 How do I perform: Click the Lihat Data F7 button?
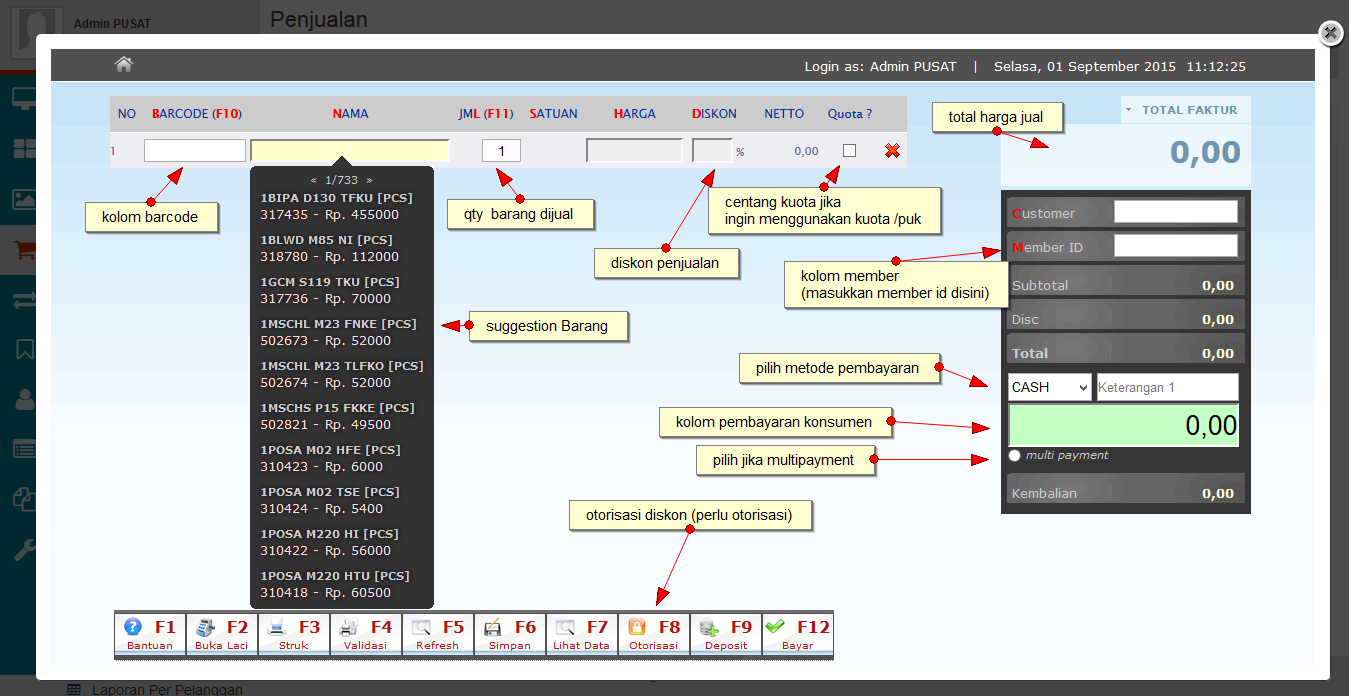582,634
